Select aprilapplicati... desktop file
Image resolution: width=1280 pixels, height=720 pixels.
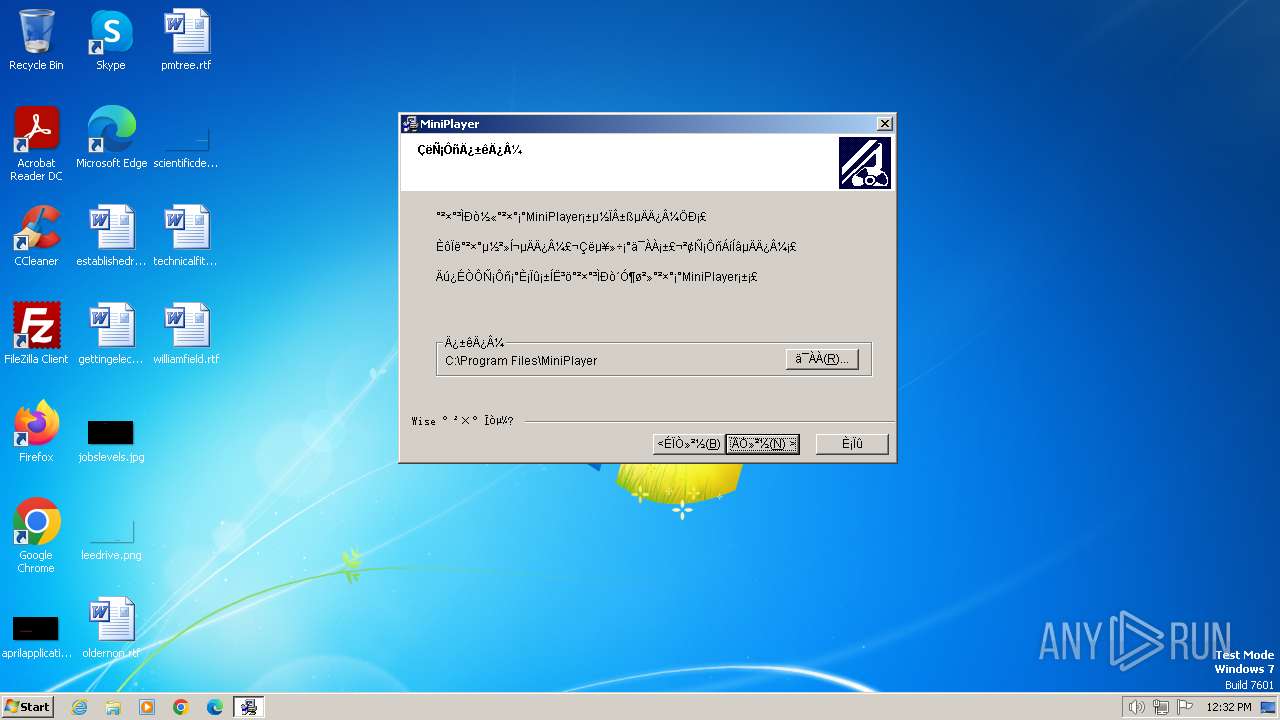point(36,637)
